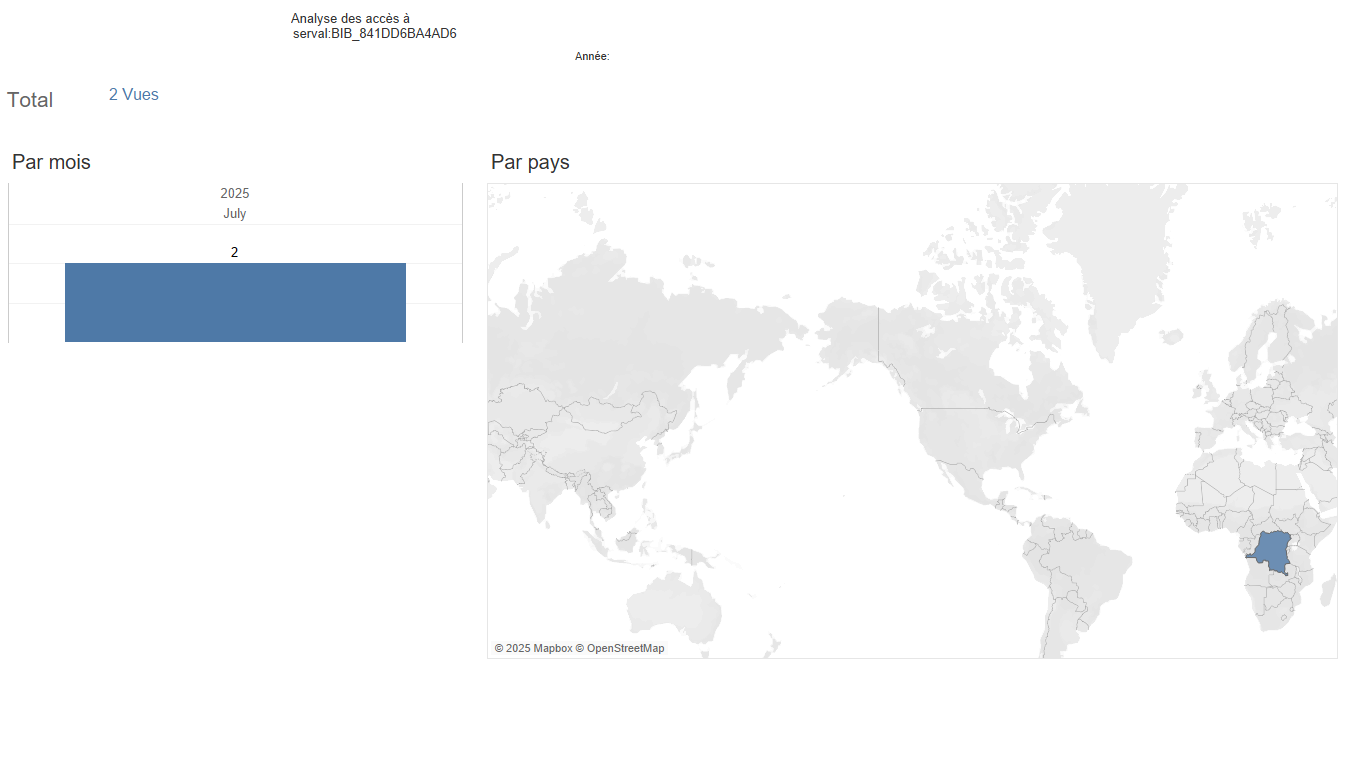Click the "Par pays" heading
Screen dimensions: 1366x768
pos(530,162)
